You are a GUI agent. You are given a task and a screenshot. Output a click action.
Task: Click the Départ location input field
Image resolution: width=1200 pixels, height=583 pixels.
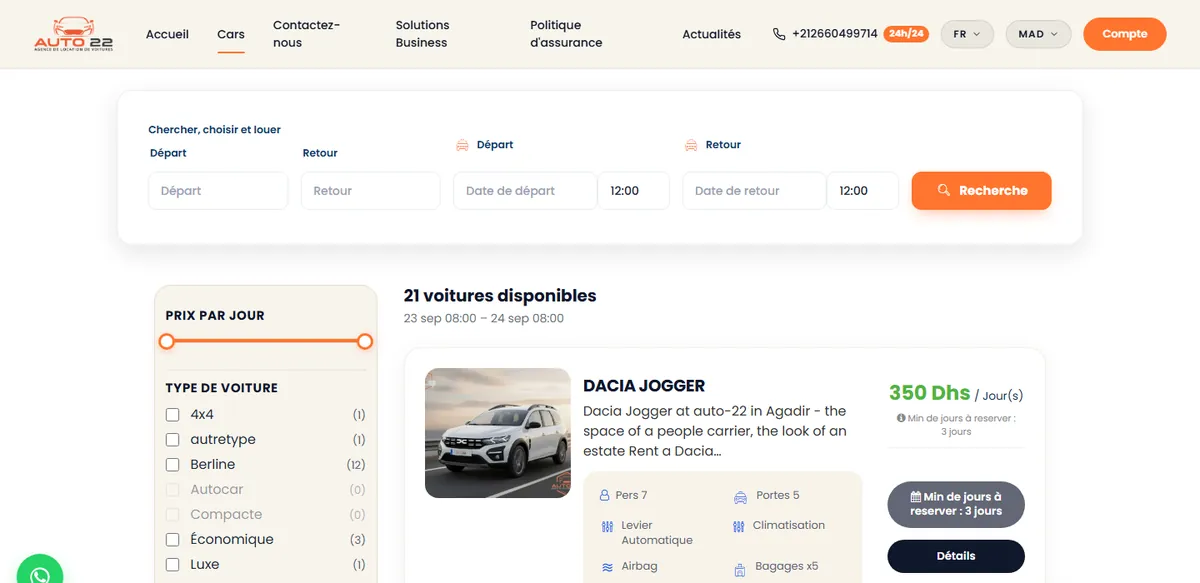pyautogui.click(x=218, y=191)
